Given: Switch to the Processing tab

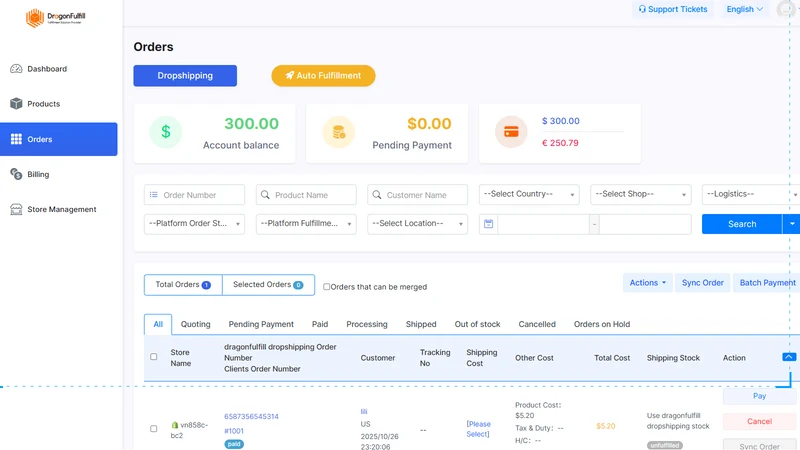Looking at the screenshot, I should click(x=367, y=324).
